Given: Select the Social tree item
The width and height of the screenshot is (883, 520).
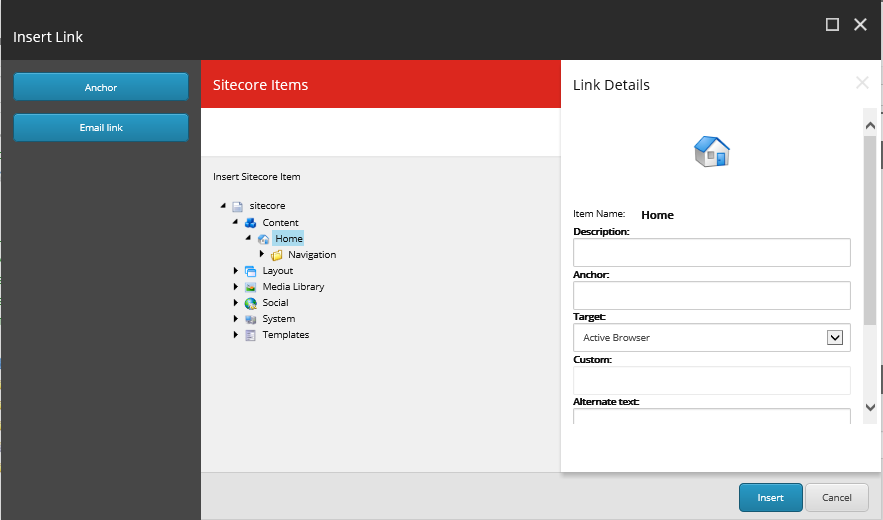Looking at the screenshot, I should coord(275,303).
